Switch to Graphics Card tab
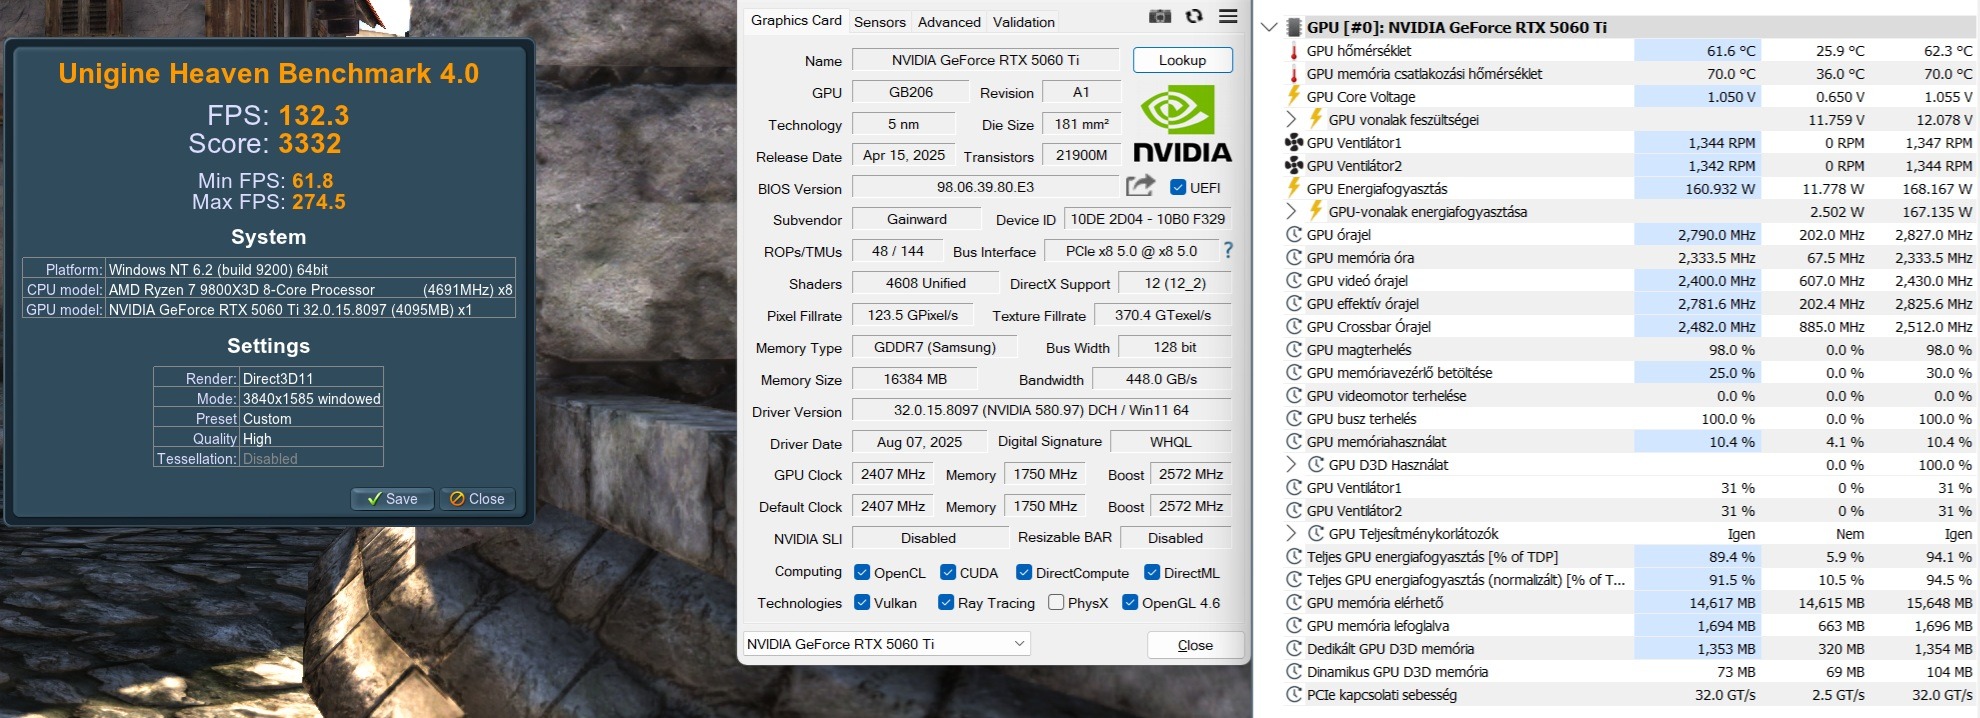The image size is (1980, 718). point(796,20)
